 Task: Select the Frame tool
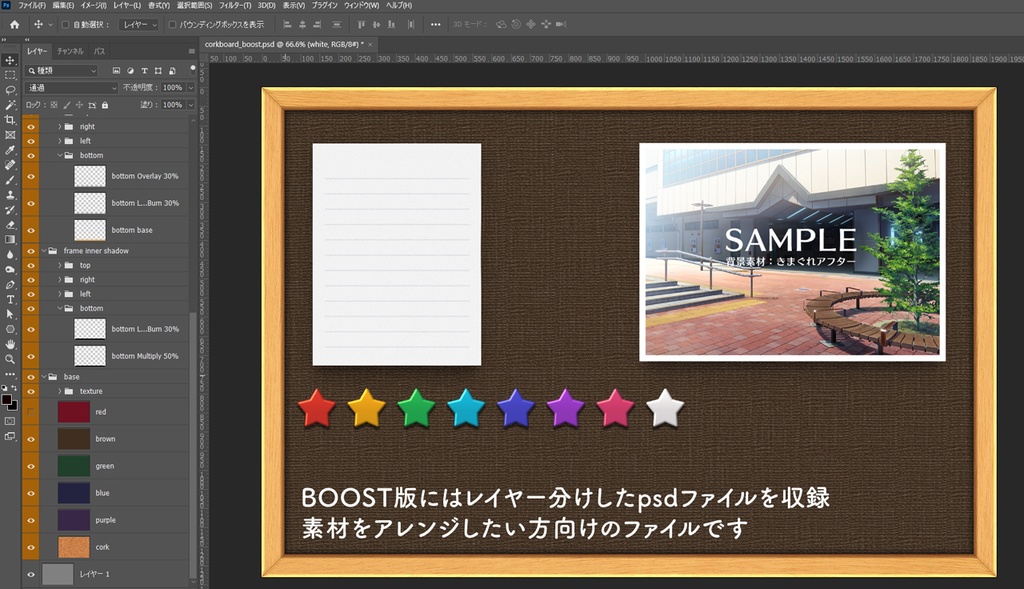10,135
